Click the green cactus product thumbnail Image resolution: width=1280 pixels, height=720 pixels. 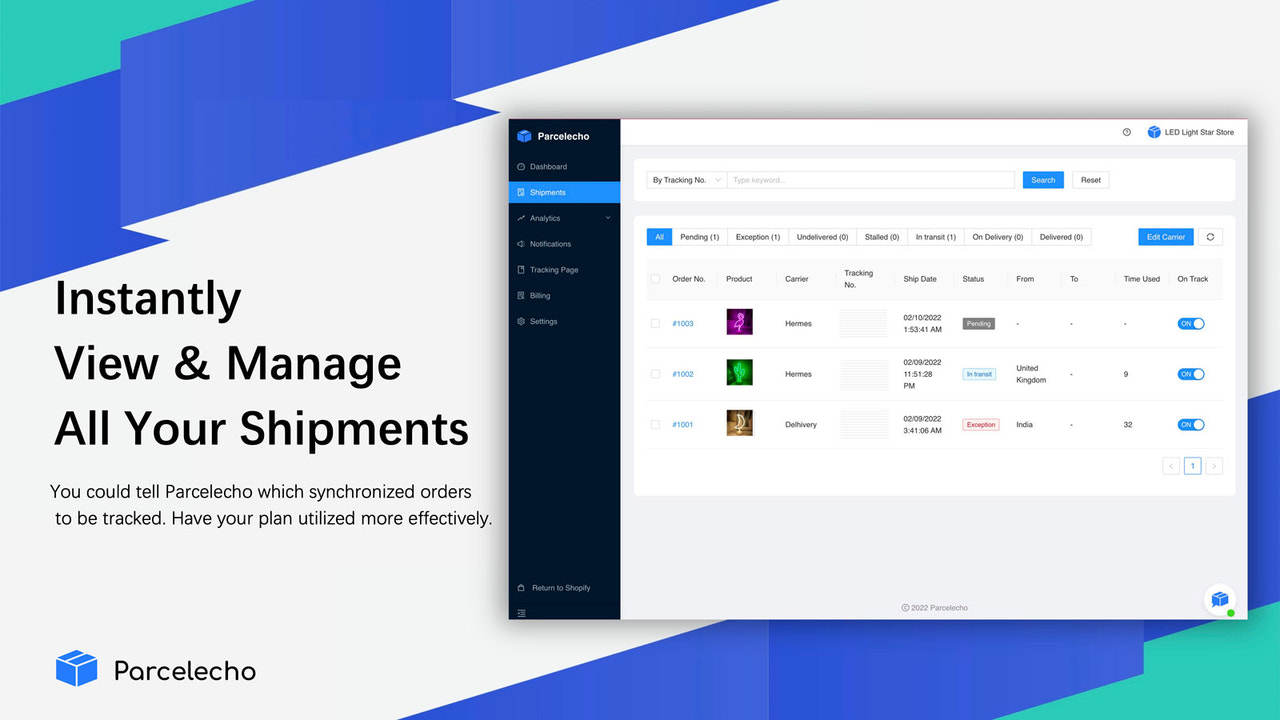[x=739, y=373]
